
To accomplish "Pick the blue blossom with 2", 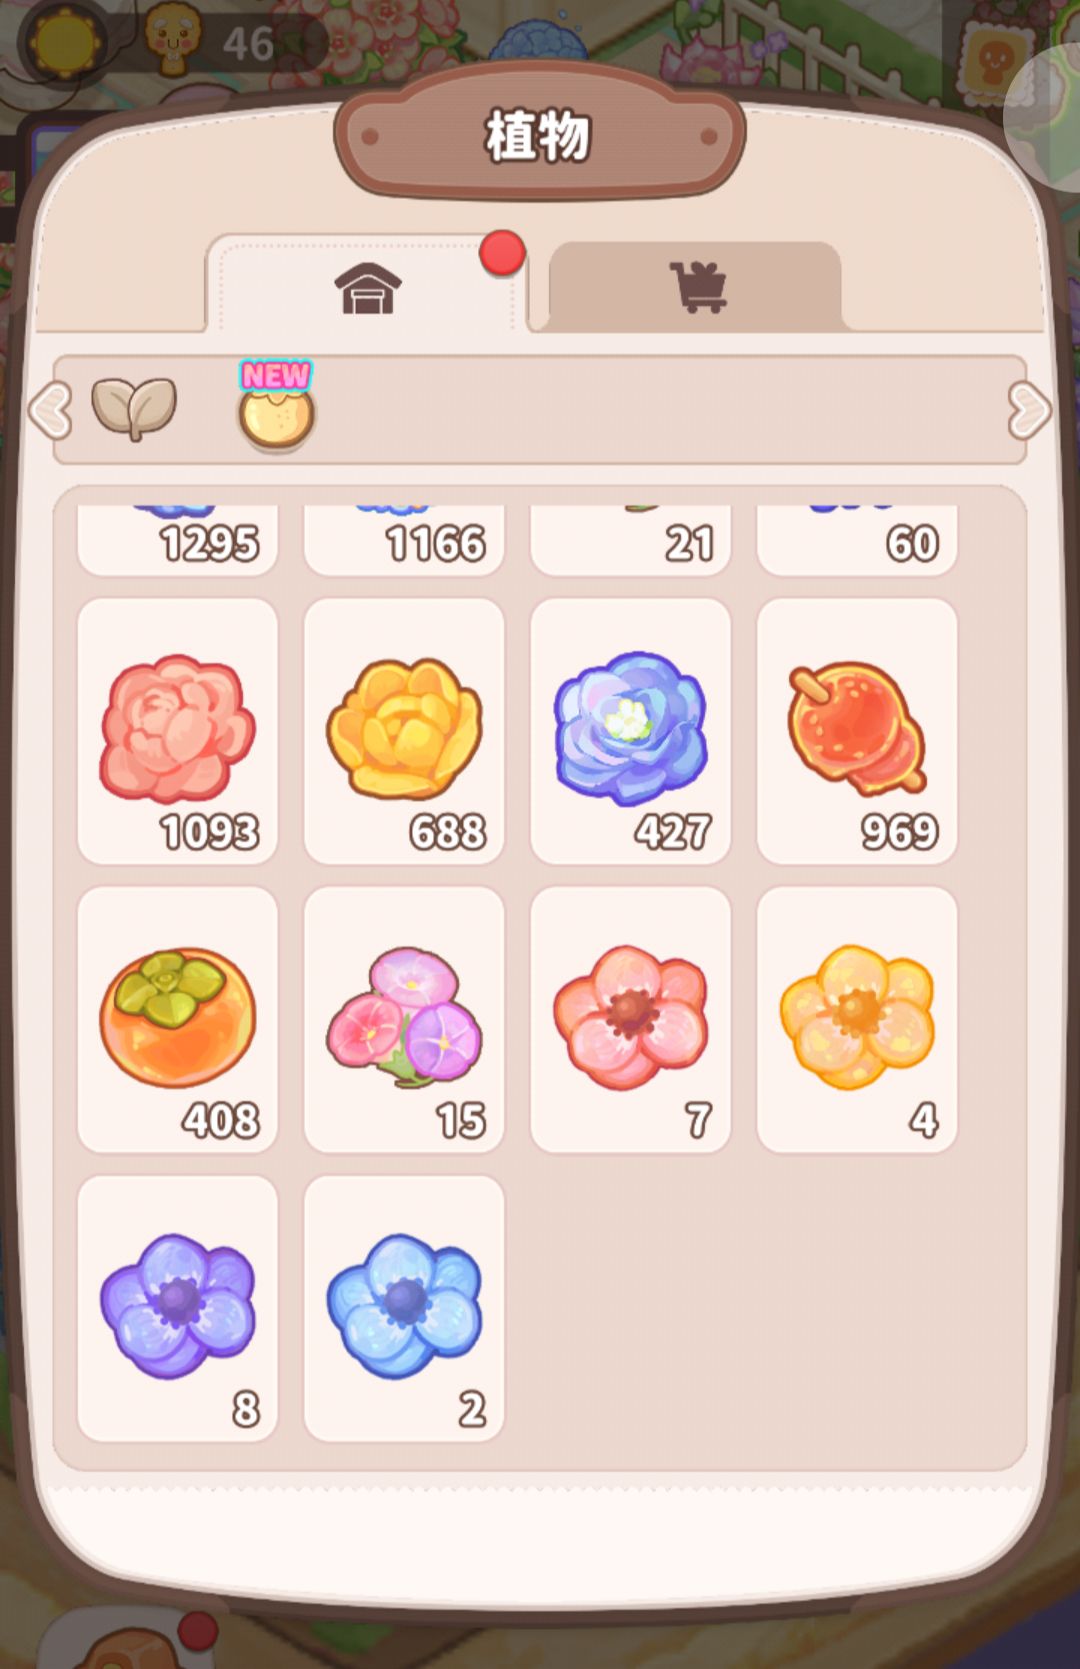I will (404, 1308).
